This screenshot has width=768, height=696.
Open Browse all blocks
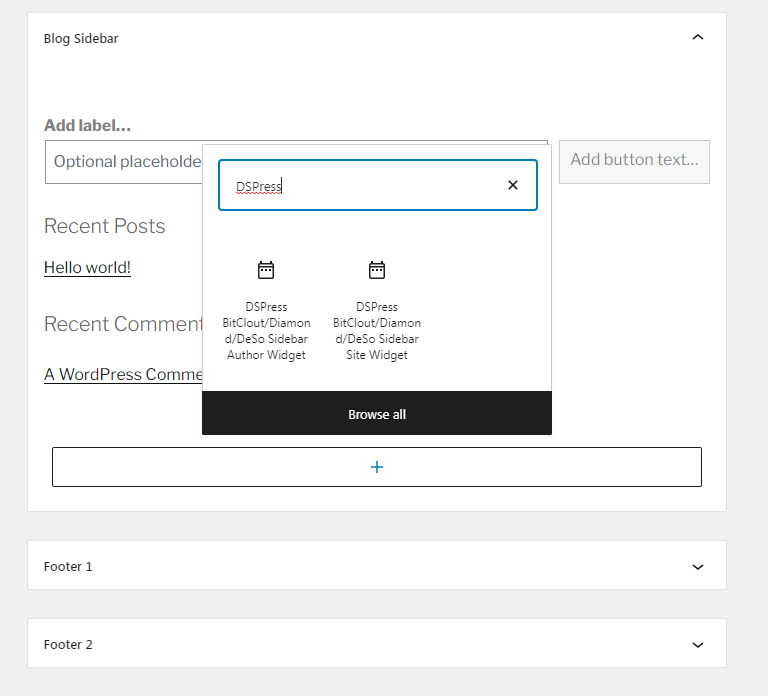point(377,414)
